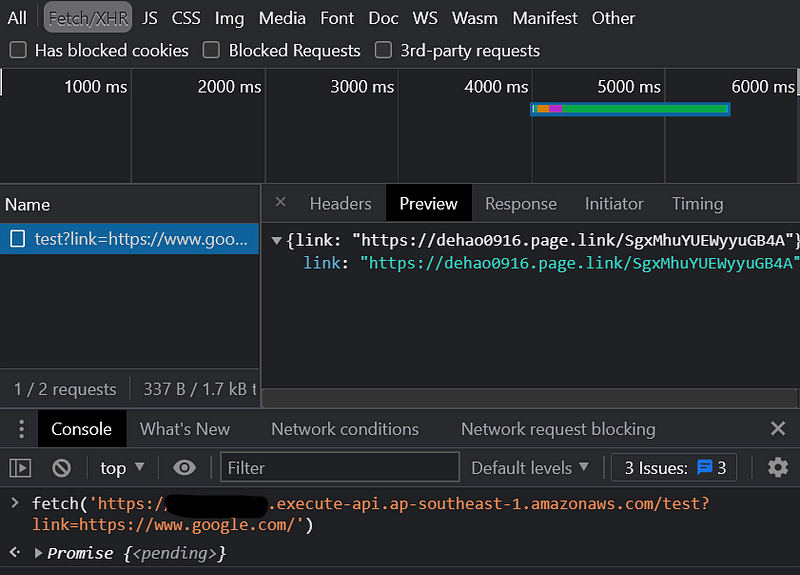The width and height of the screenshot is (800, 575).
Task: Expand the pending Promise result
Action: [38, 554]
